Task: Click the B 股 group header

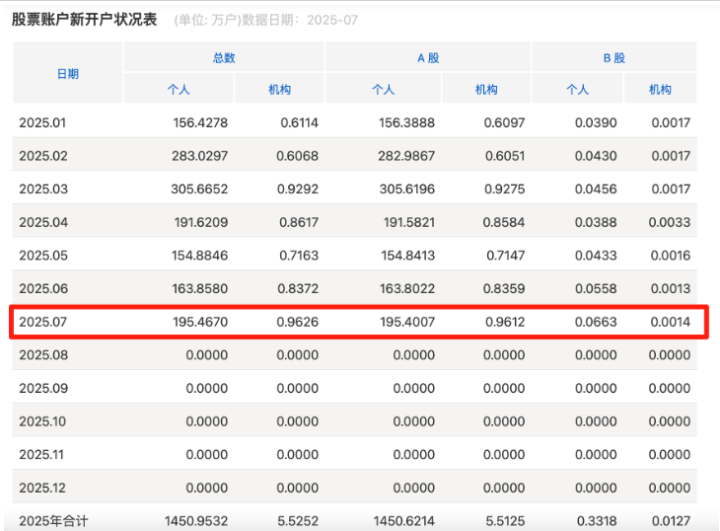Action: point(614,58)
